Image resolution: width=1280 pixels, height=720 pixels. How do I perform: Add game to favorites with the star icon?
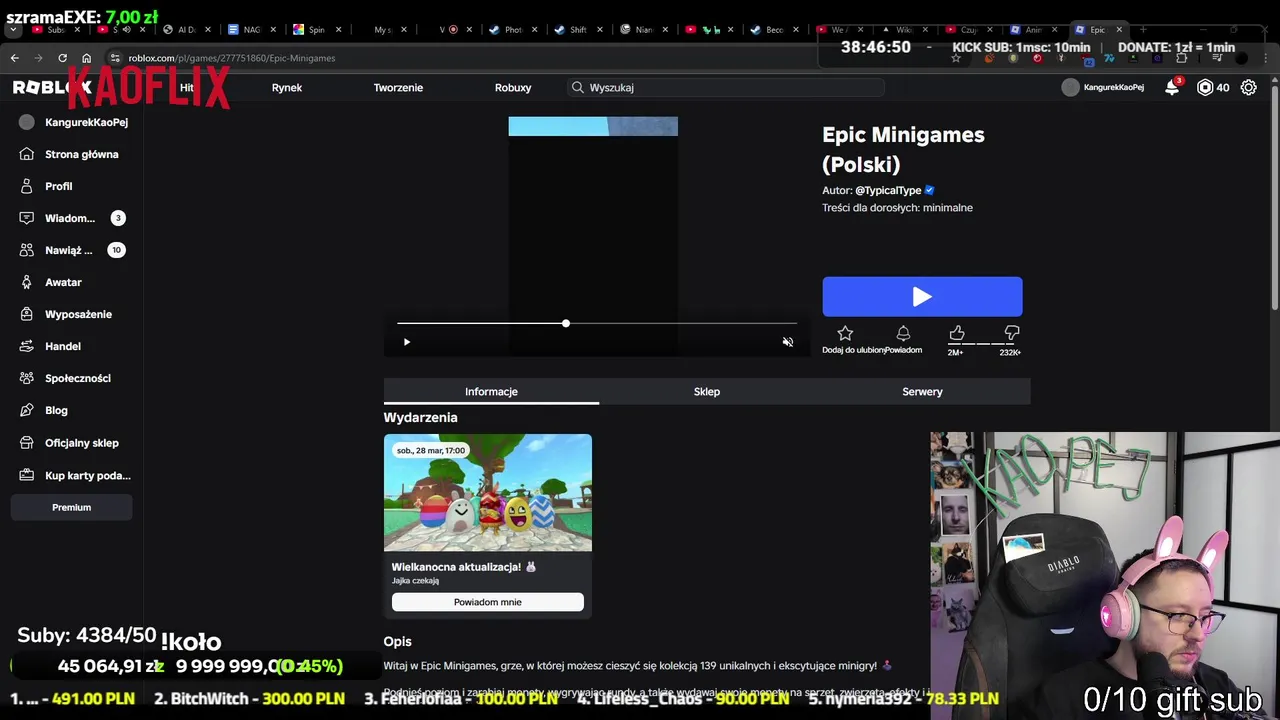pos(845,333)
